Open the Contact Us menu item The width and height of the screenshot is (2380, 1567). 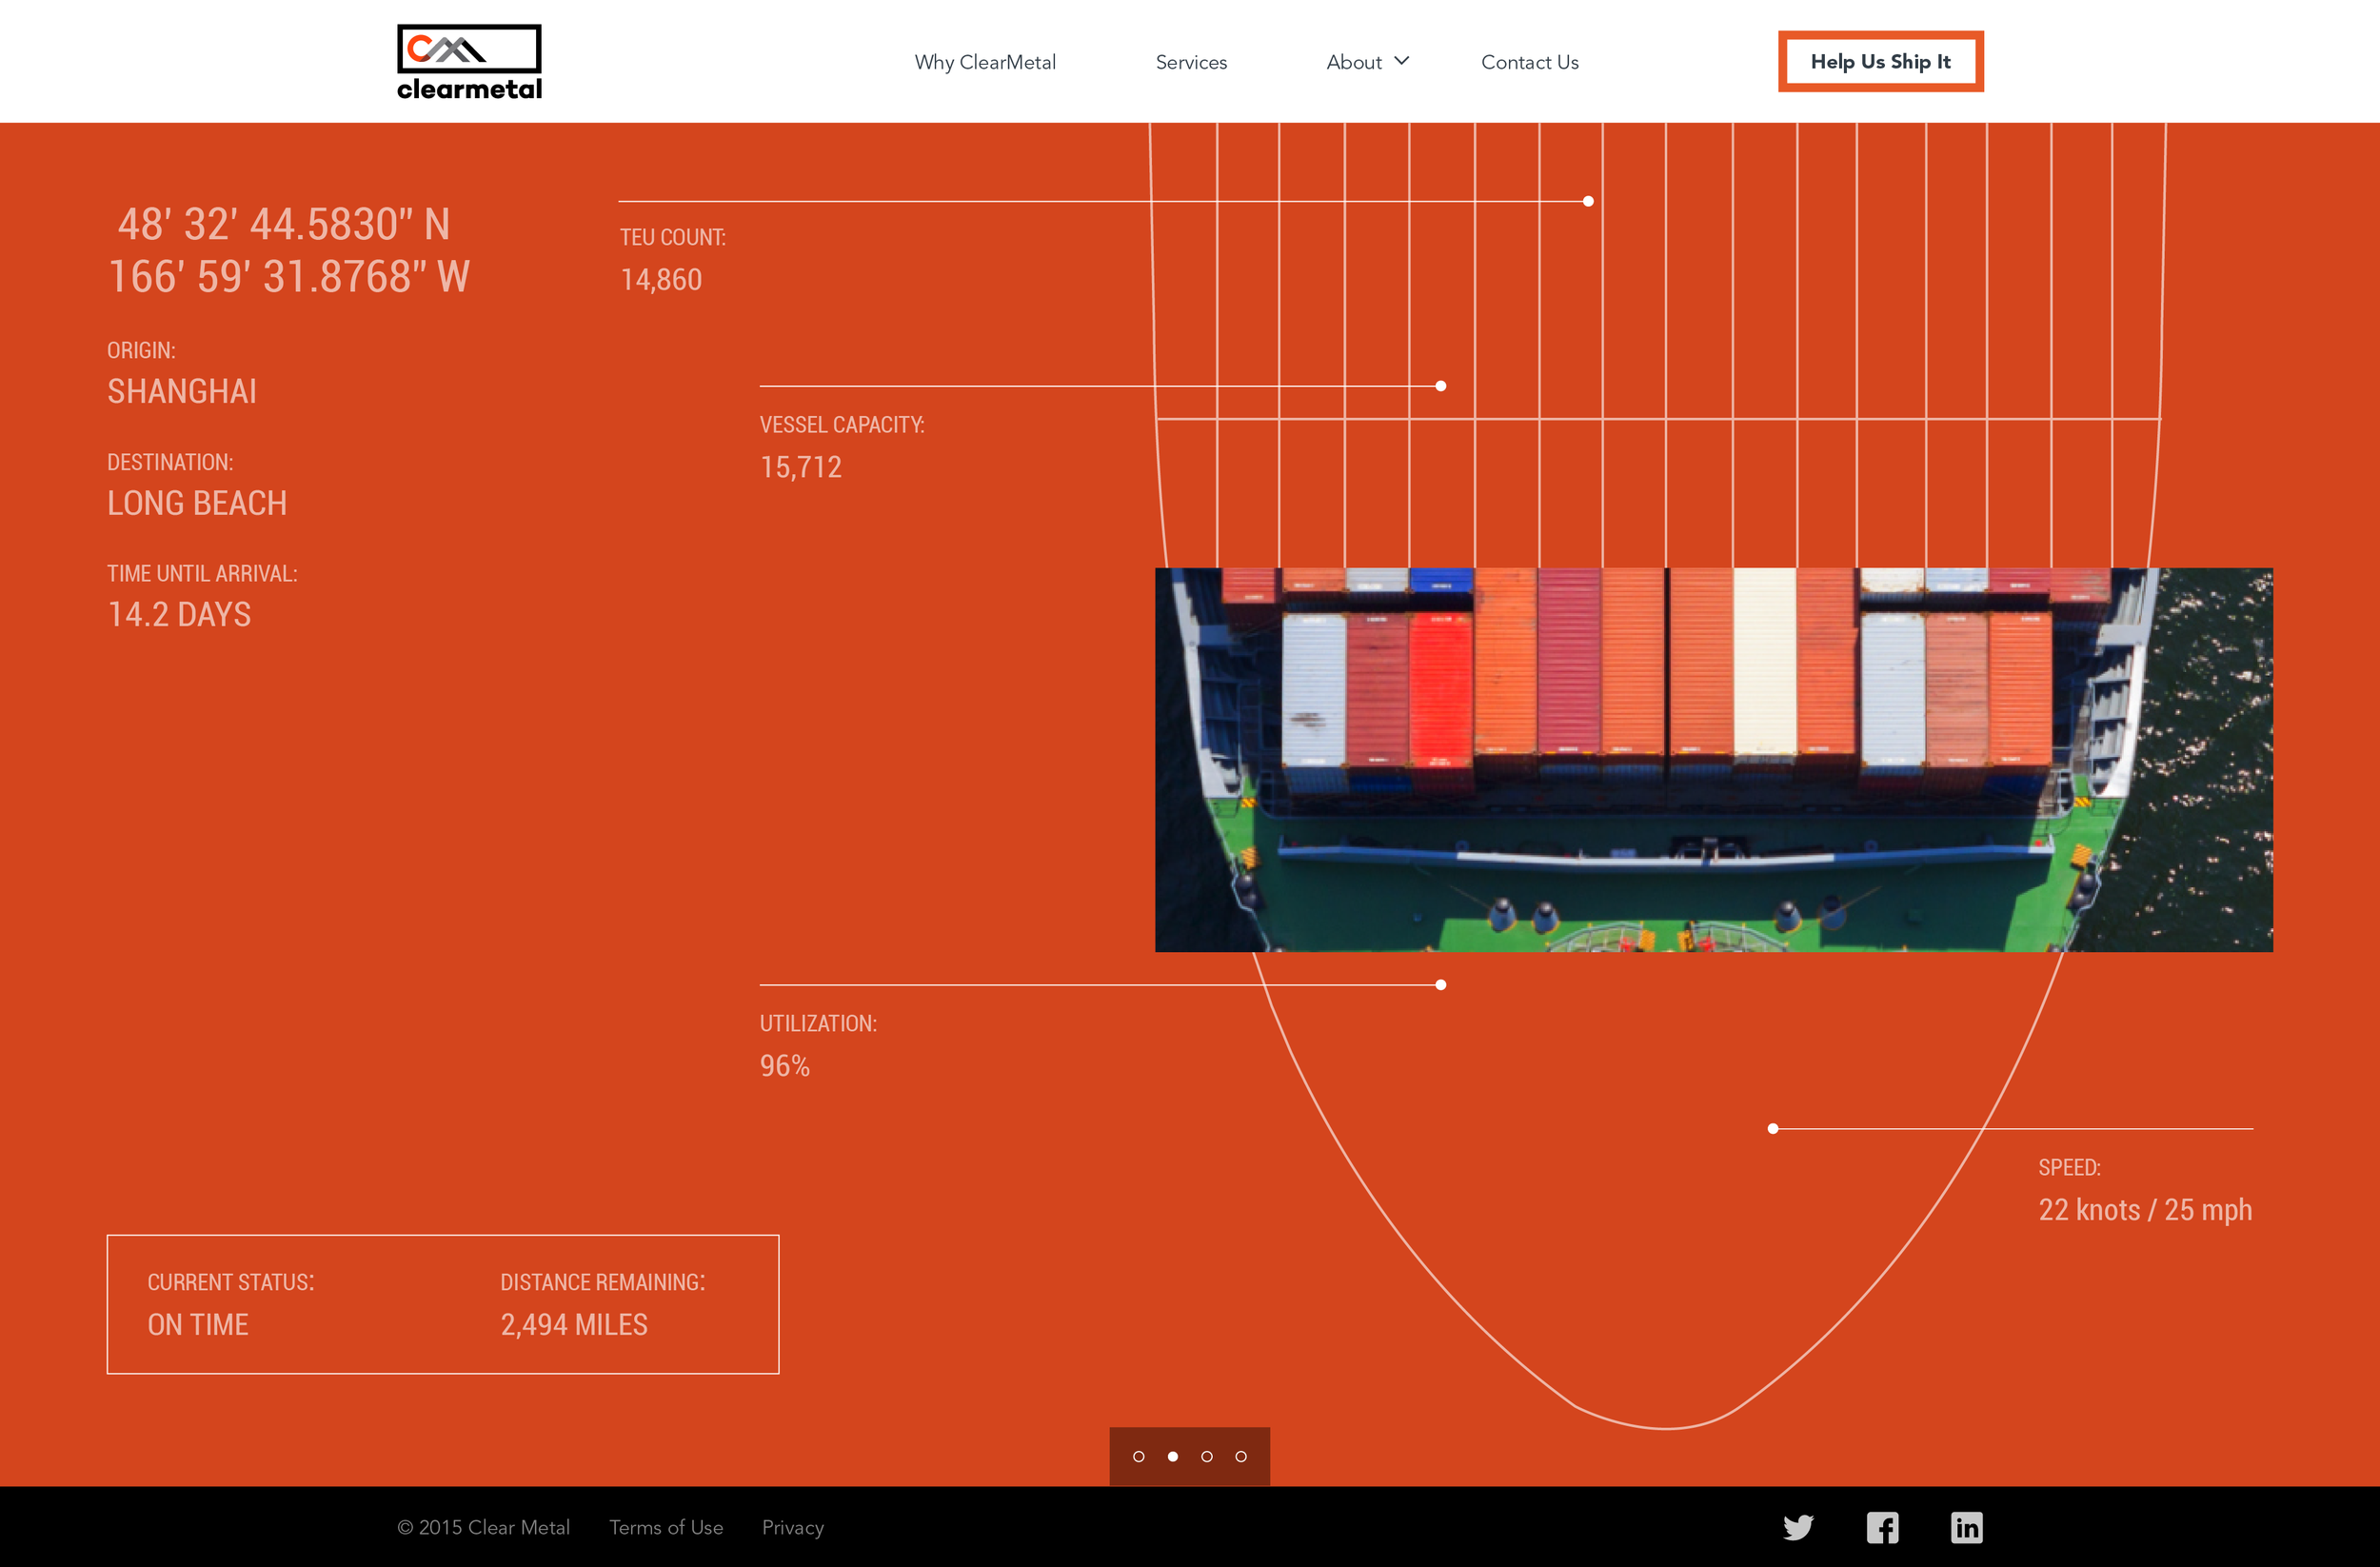1530,62
